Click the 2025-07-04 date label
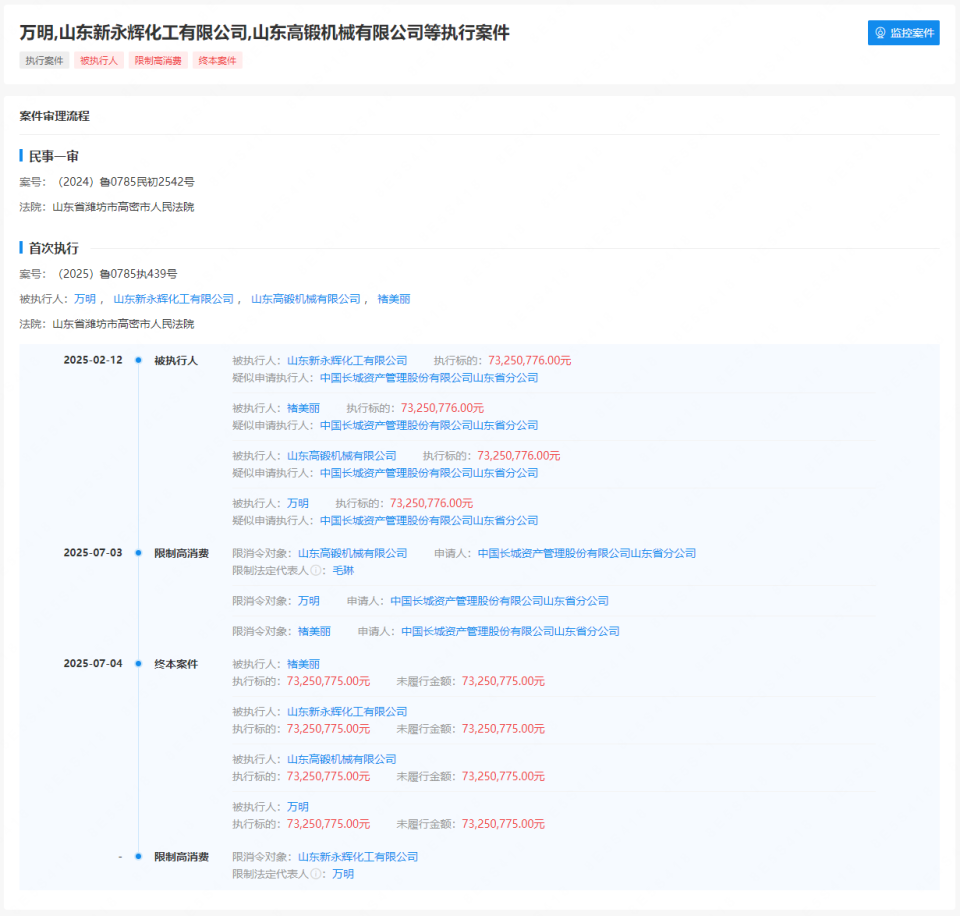This screenshot has width=960, height=916. pos(93,664)
